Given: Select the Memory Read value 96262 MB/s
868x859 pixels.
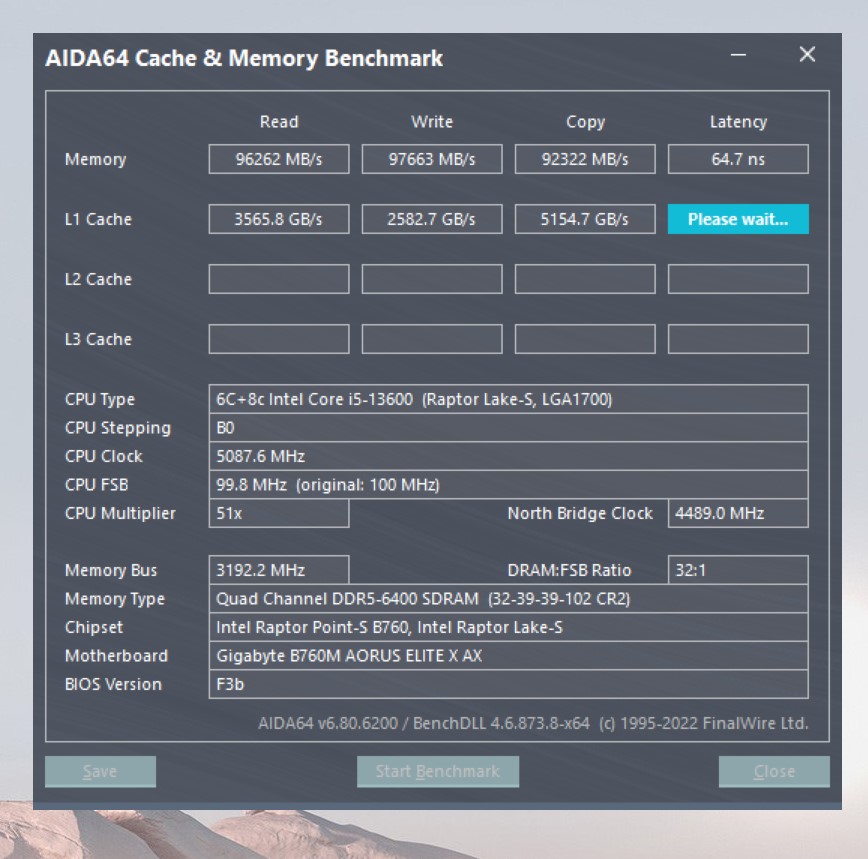Looking at the screenshot, I should click(279, 159).
